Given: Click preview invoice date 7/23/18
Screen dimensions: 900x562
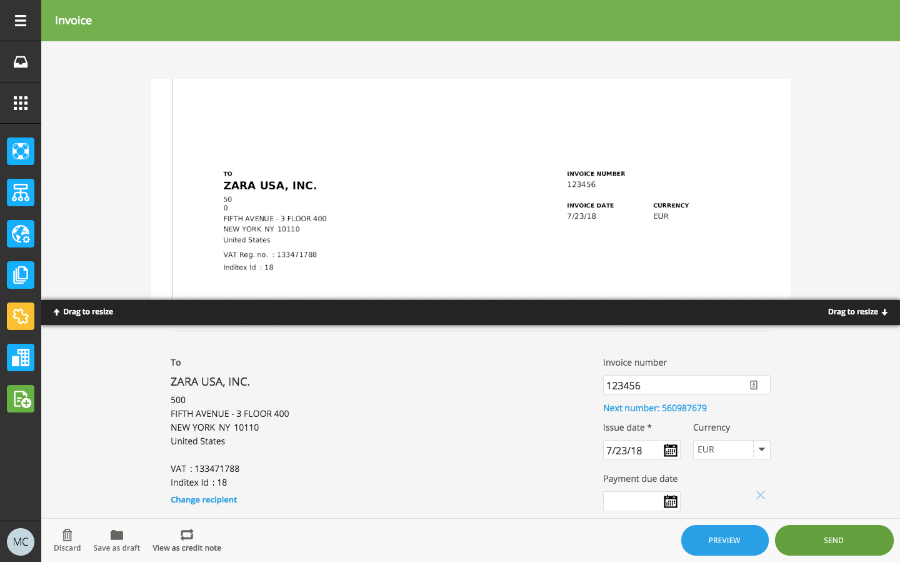Looking at the screenshot, I should pos(581,216).
